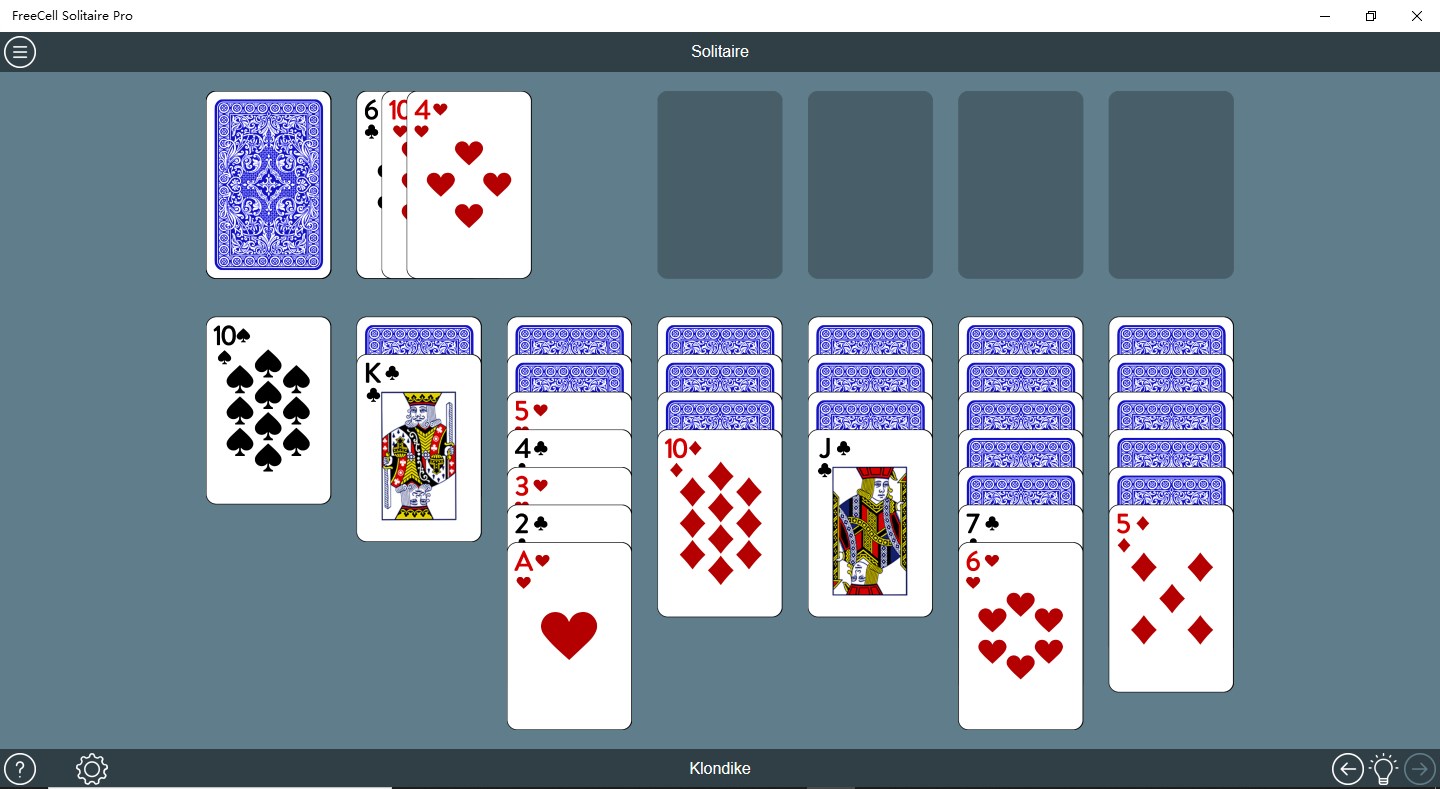The height and width of the screenshot is (789, 1440).
Task: Click the last empty foundation slot
Action: coord(1171,185)
